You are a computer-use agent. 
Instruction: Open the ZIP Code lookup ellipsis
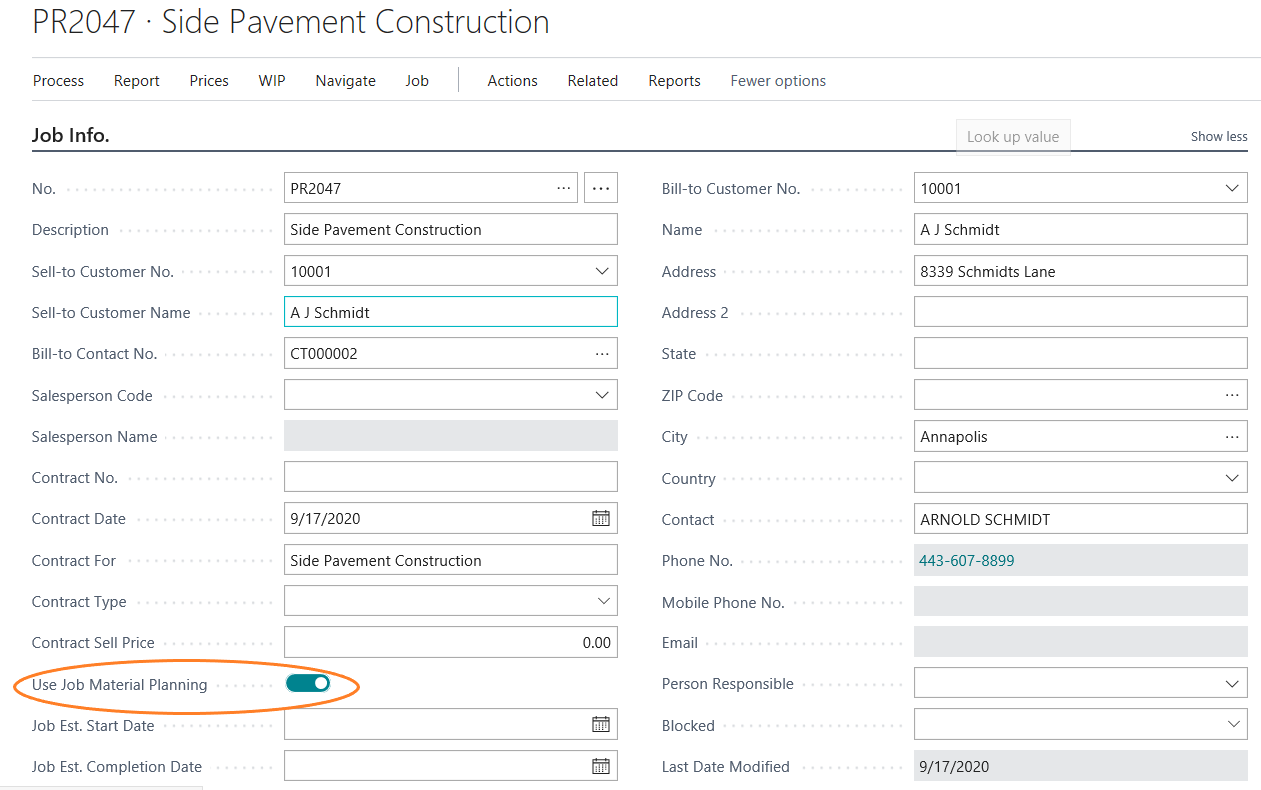(x=1231, y=395)
